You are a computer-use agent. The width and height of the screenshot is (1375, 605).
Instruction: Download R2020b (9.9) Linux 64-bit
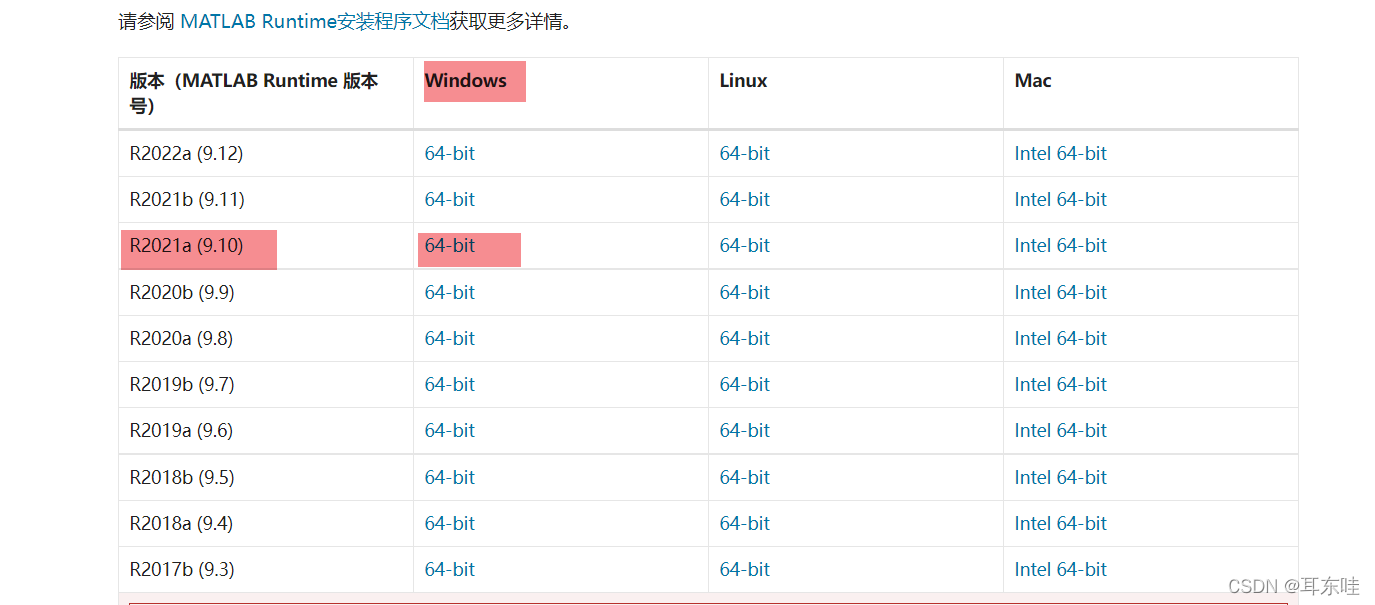click(x=745, y=293)
